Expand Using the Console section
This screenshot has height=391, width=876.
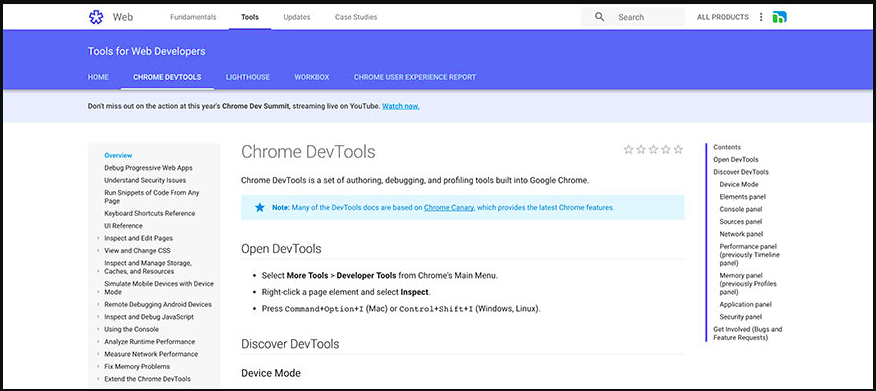98,330
